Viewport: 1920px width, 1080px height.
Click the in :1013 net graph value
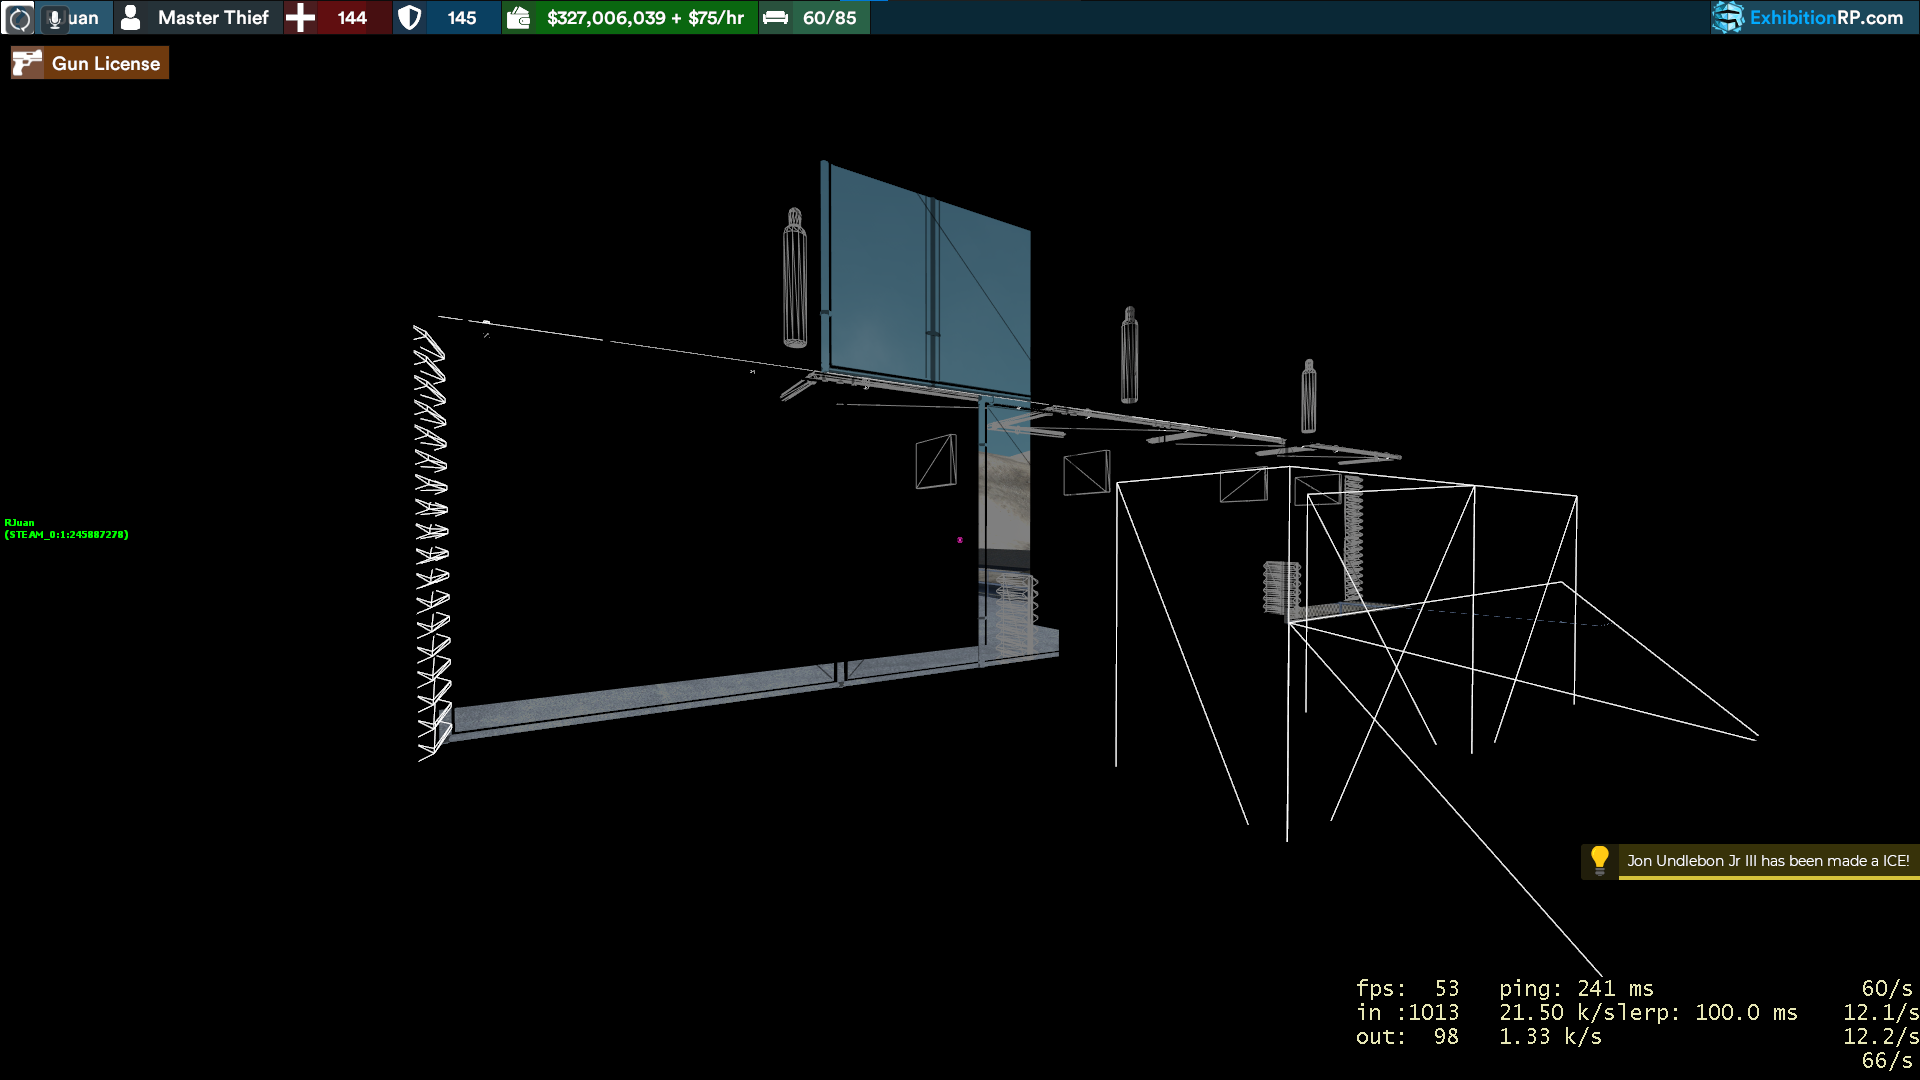pos(1407,1012)
